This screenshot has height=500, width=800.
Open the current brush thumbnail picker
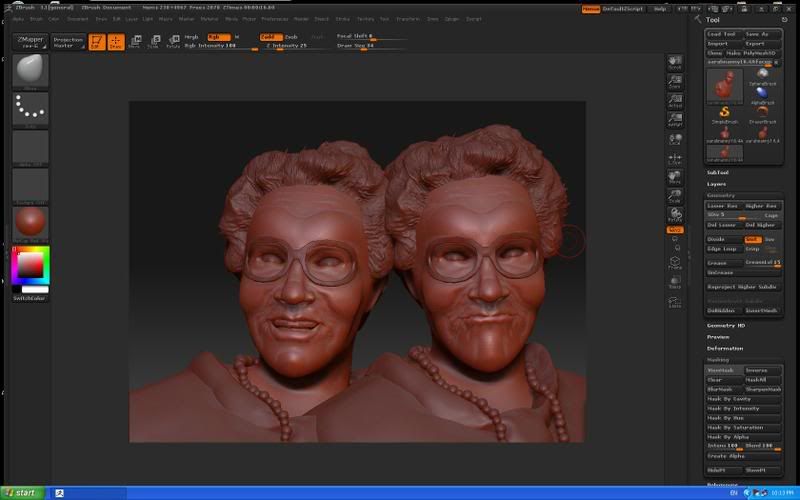30,69
